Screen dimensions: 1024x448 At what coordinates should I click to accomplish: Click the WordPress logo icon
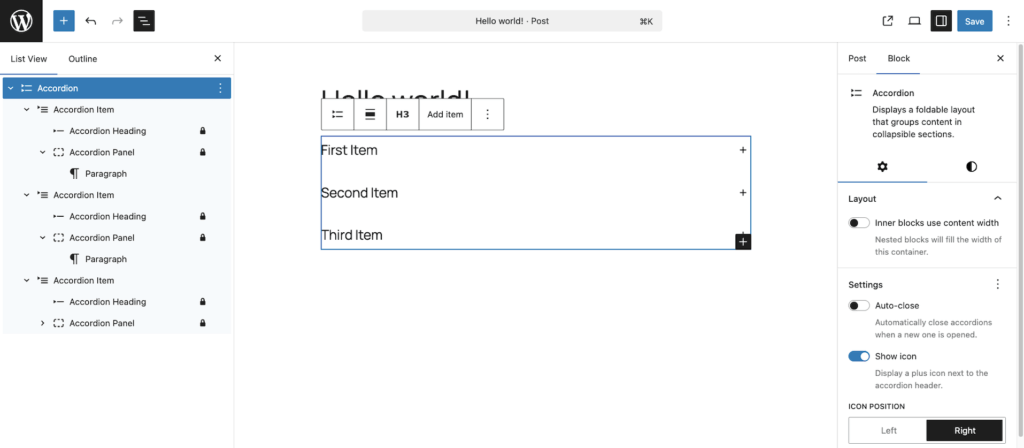tap(21, 20)
